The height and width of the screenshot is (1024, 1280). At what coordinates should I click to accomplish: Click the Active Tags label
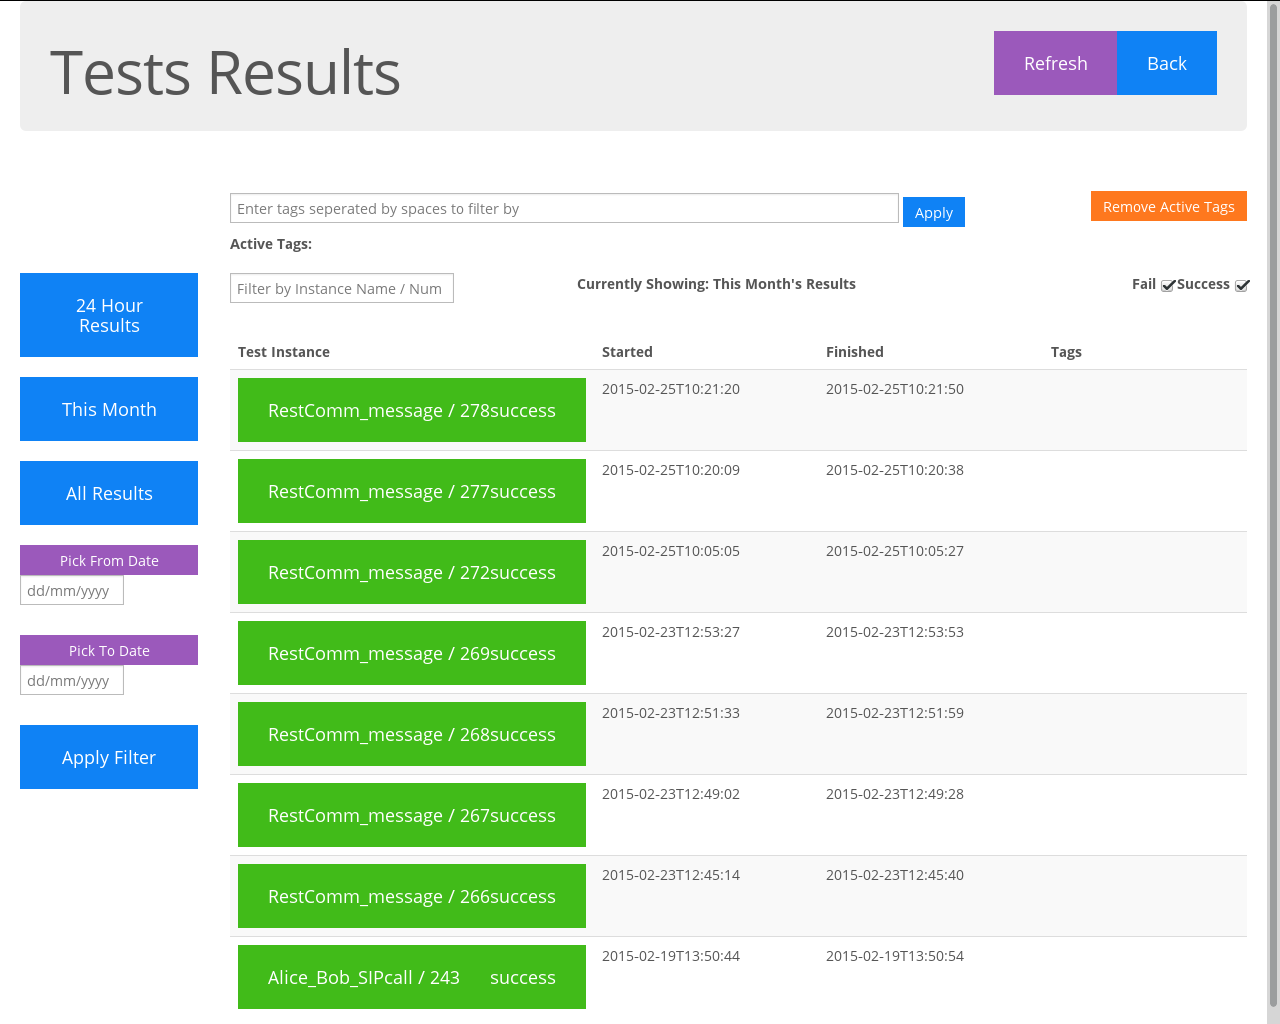271,244
